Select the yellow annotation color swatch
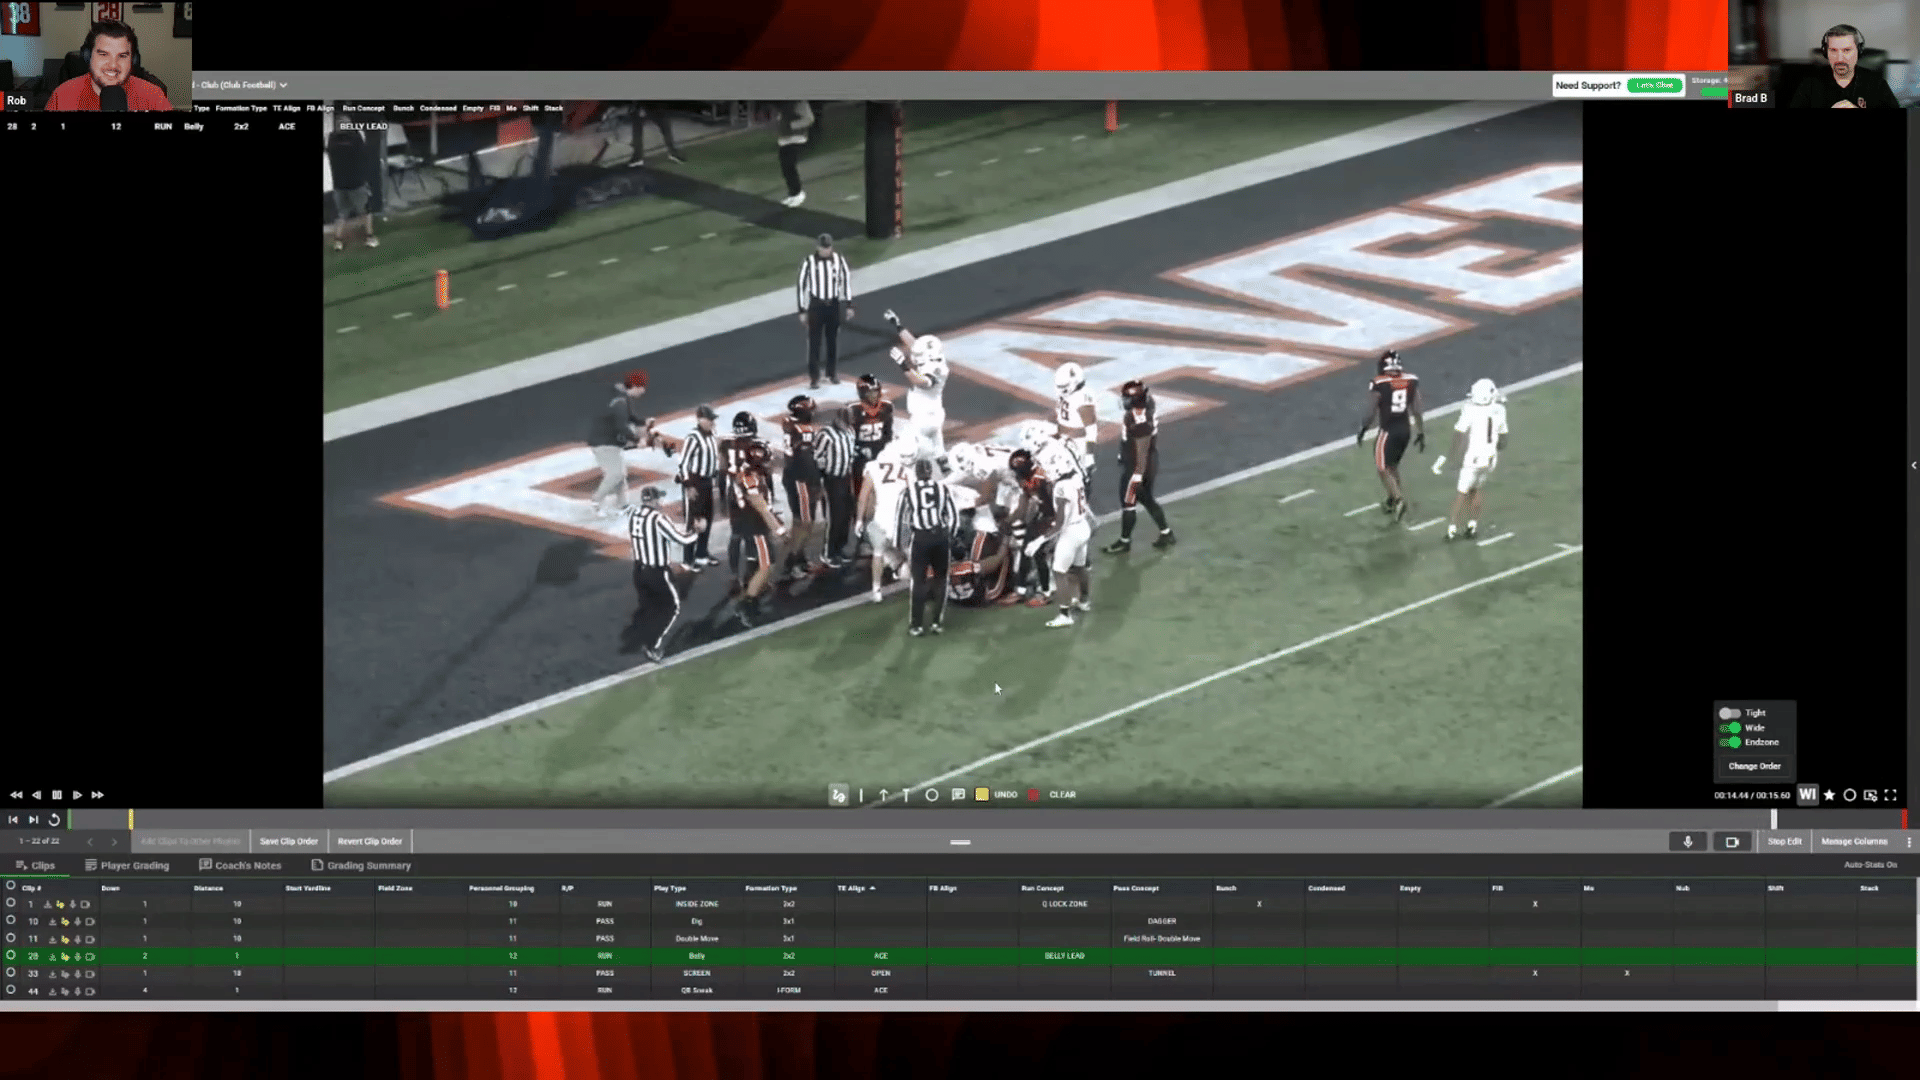The height and width of the screenshot is (1080, 1920). [982, 795]
